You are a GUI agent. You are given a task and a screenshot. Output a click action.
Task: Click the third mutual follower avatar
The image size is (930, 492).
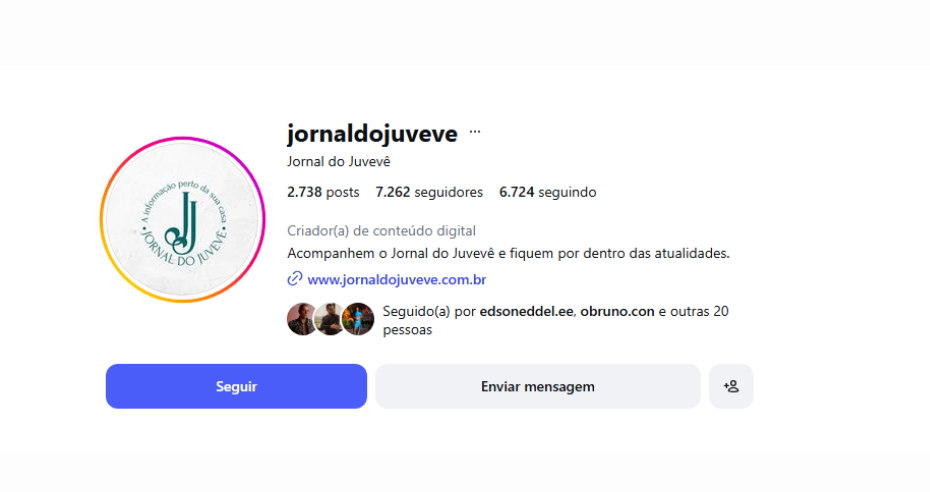click(x=359, y=319)
